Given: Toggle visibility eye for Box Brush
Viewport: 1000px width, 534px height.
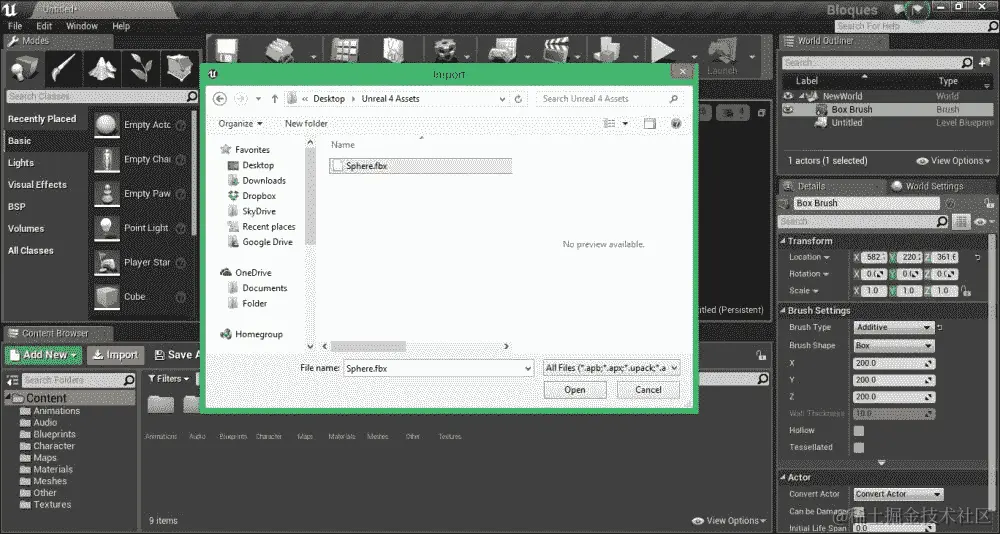Looking at the screenshot, I should (789, 110).
